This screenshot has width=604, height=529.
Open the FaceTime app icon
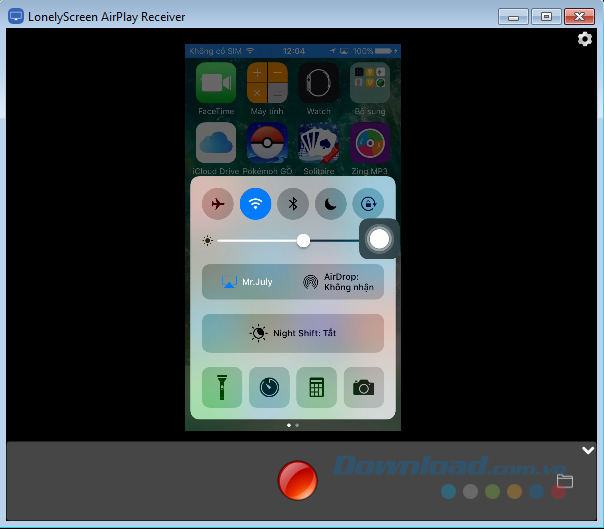coord(216,83)
